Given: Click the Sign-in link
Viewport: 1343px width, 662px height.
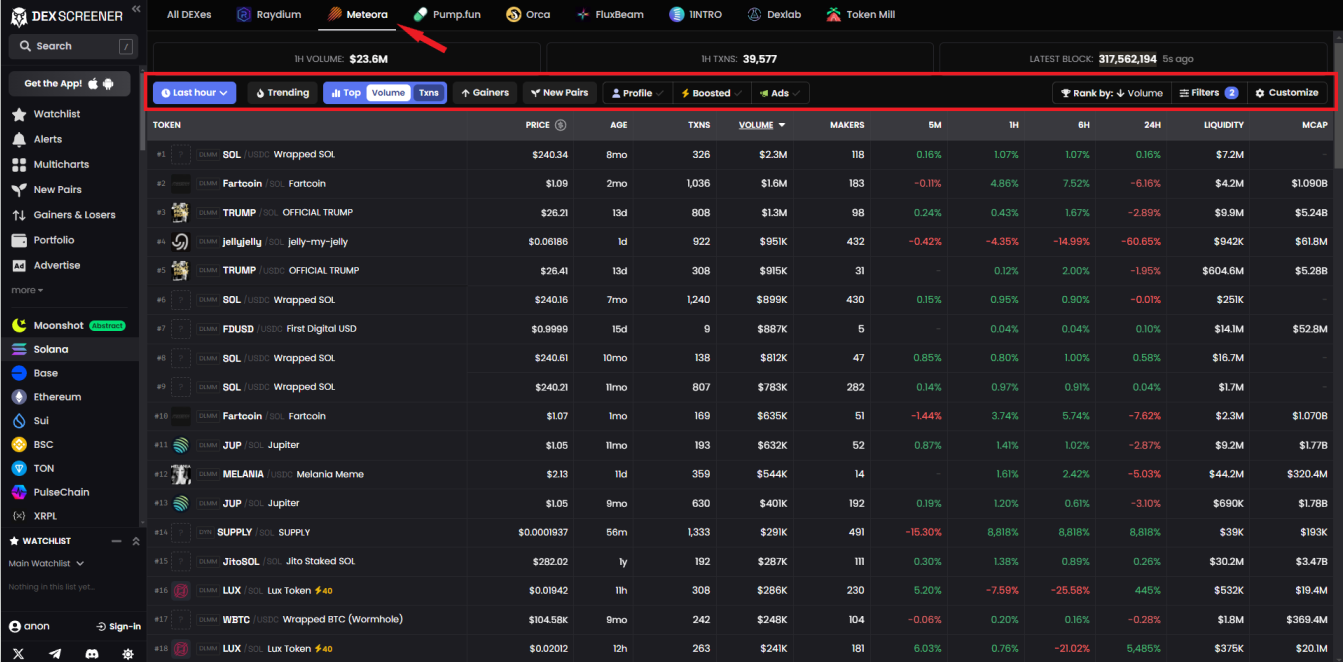Looking at the screenshot, I should point(118,627).
